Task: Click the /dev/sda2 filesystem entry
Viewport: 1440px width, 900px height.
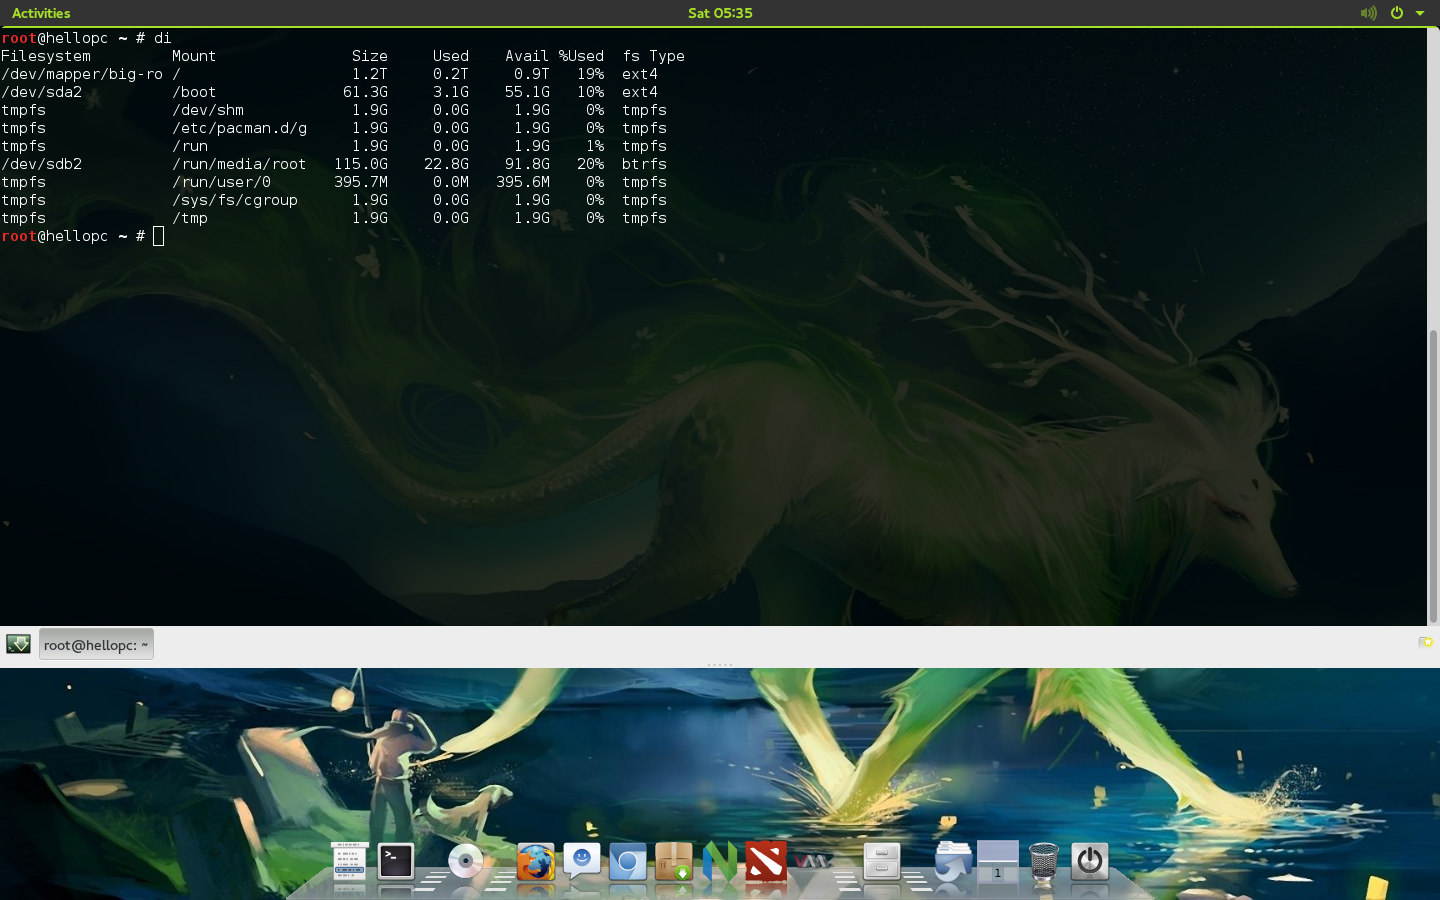Action: [42, 92]
